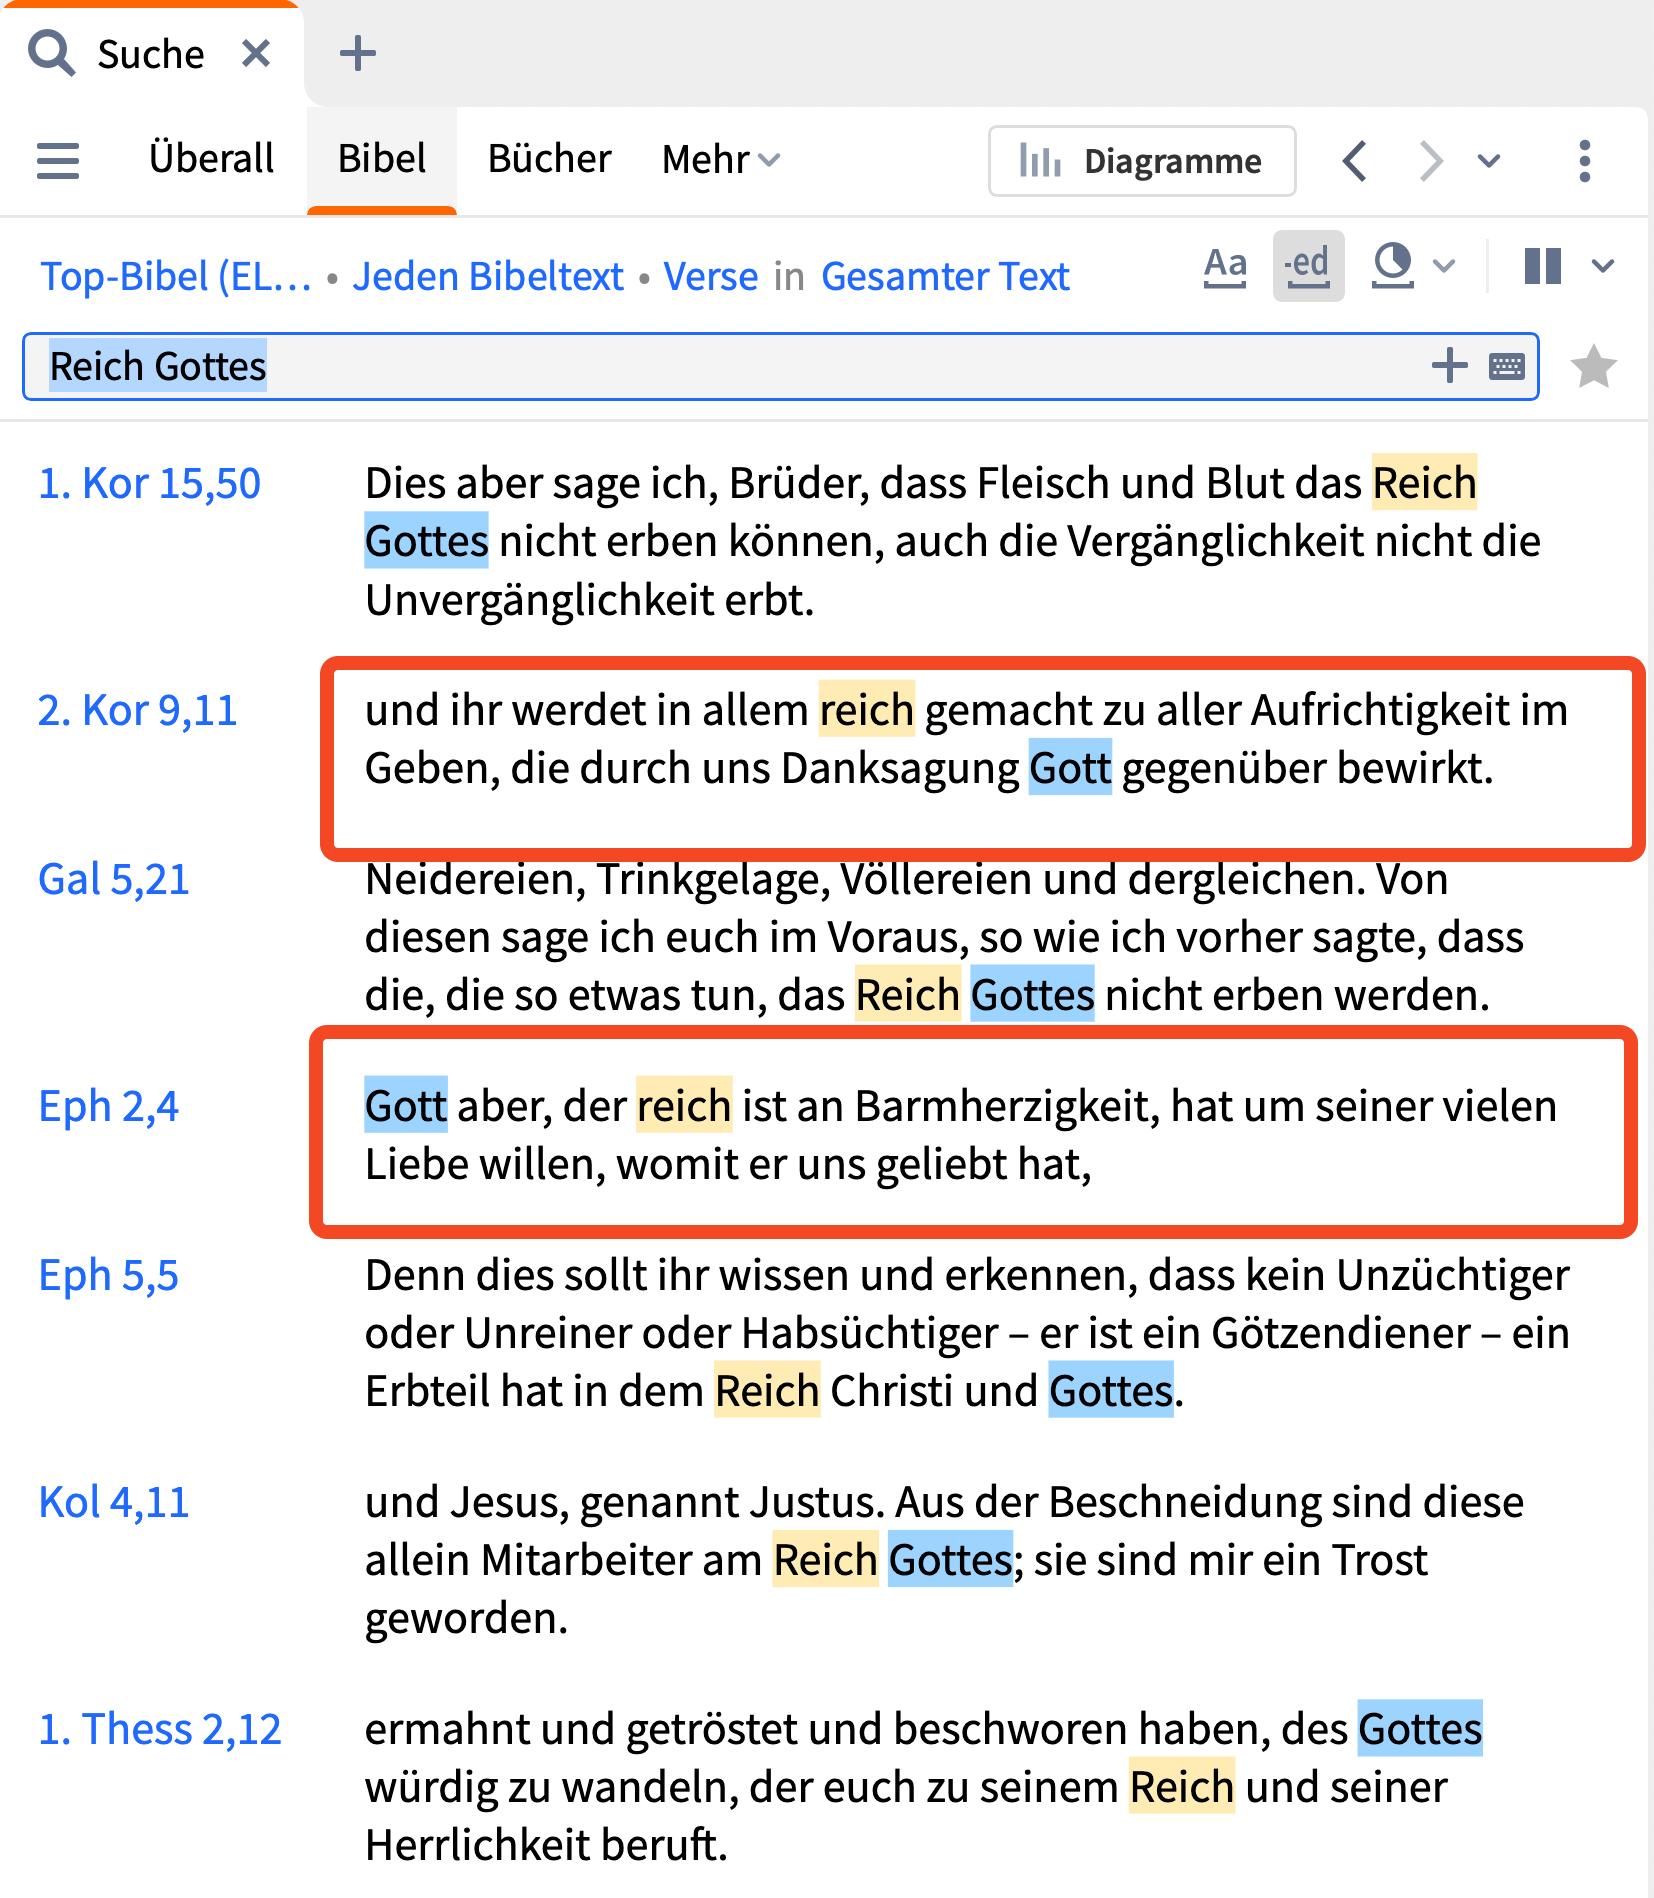Expand the layout options chevron
This screenshot has width=1654, height=1898.
pyautogui.click(x=1603, y=266)
